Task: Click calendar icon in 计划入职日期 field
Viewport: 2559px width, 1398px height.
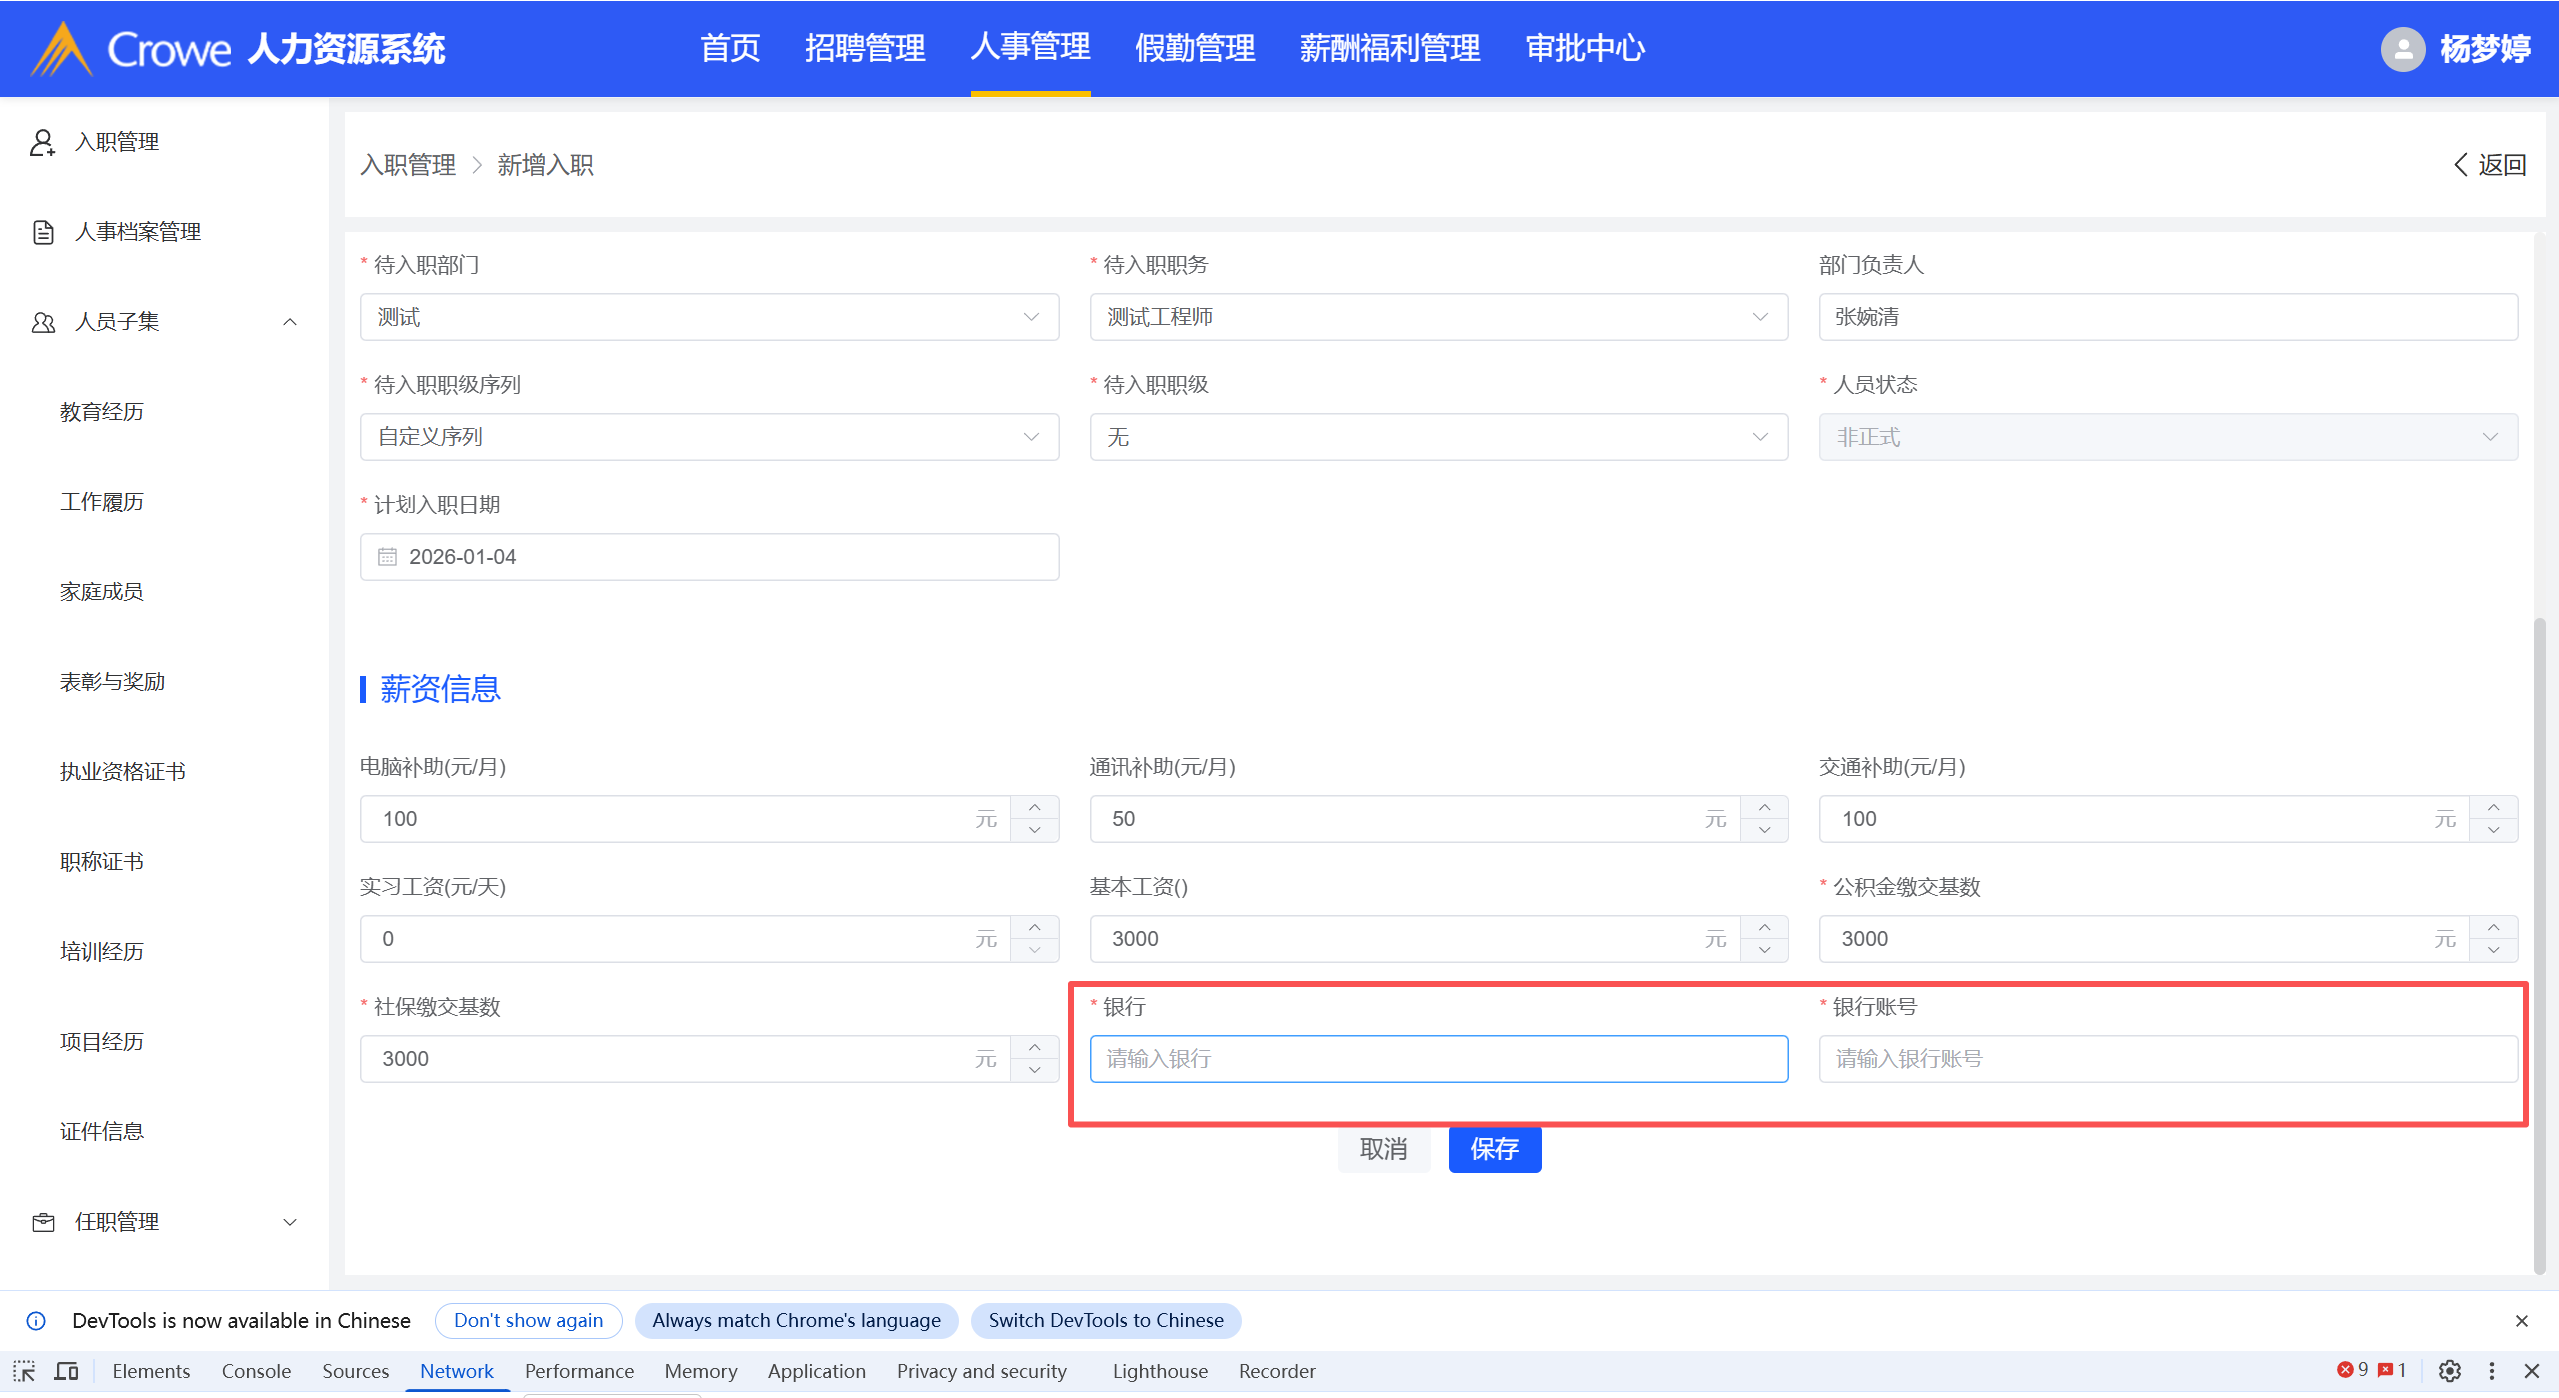Action: click(x=387, y=557)
